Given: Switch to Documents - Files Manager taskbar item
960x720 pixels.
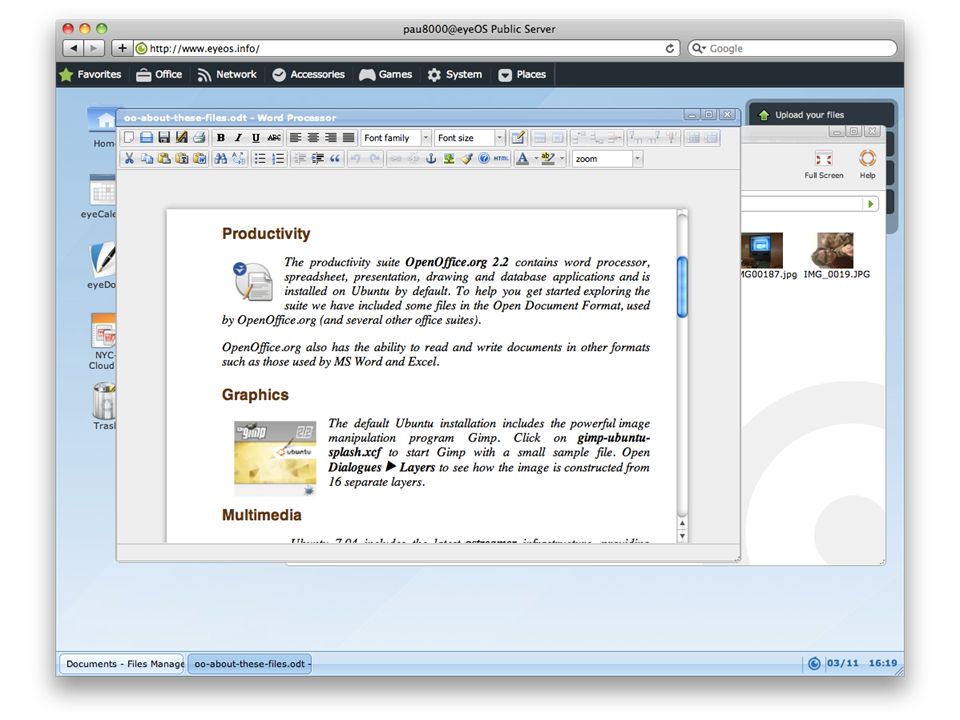Looking at the screenshot, I should coord(122,664).
